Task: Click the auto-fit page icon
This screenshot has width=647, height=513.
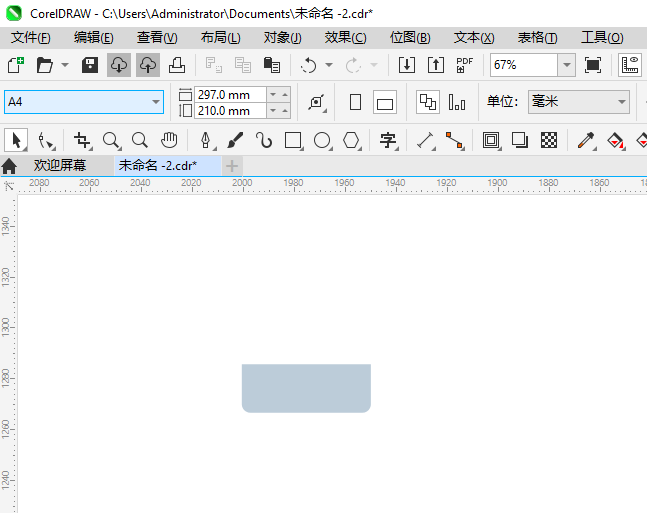Action: 316,102
